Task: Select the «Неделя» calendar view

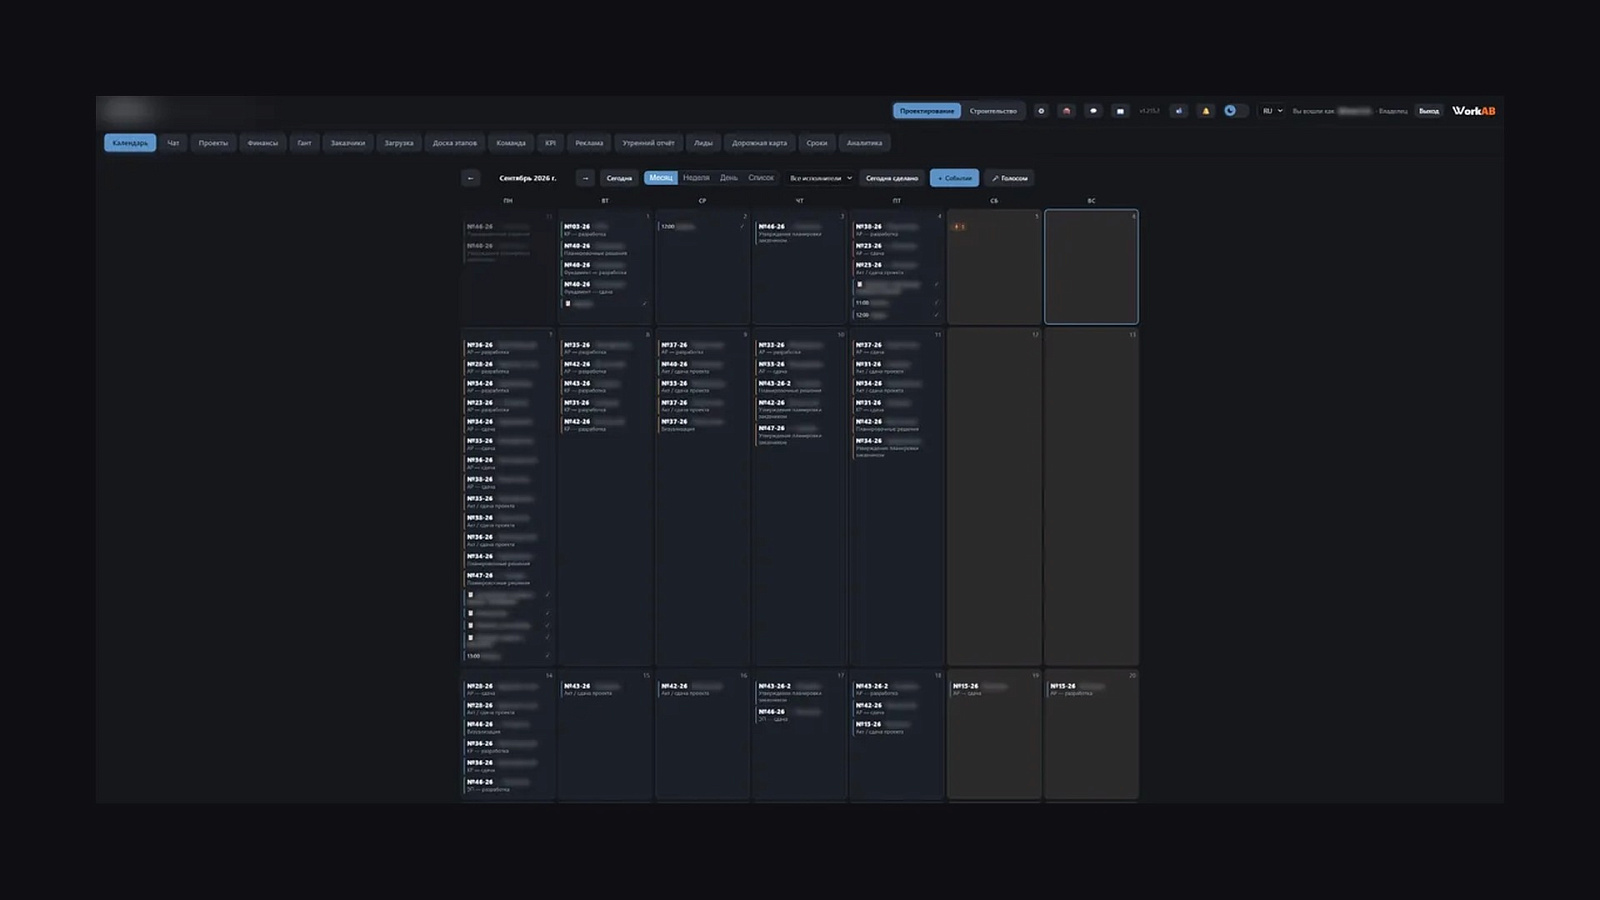Action: click(696, 178)
